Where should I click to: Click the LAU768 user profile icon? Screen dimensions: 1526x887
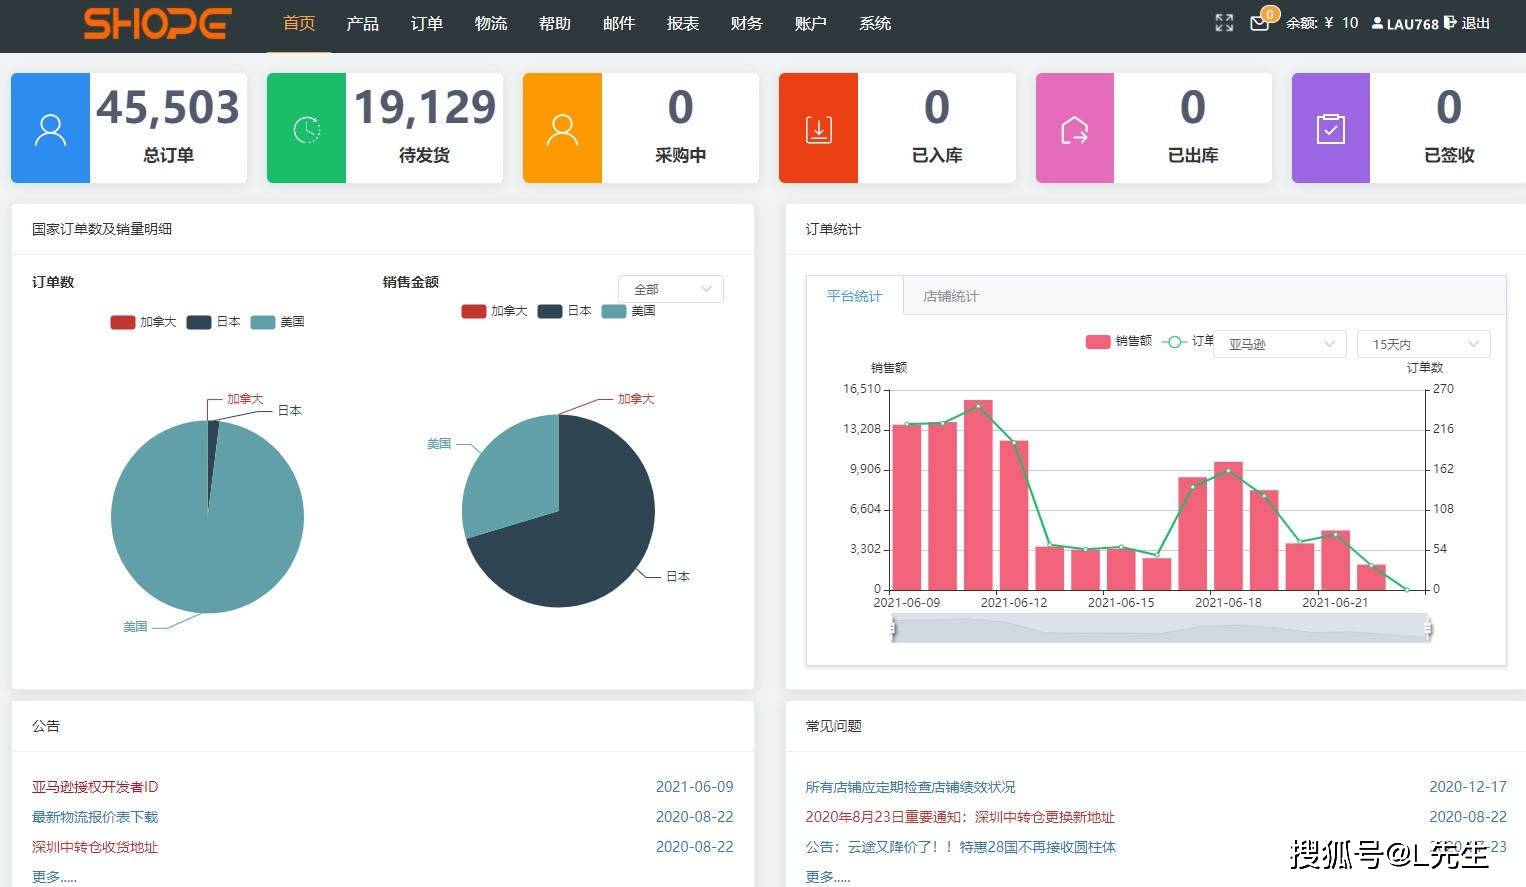click(1377, 23)
